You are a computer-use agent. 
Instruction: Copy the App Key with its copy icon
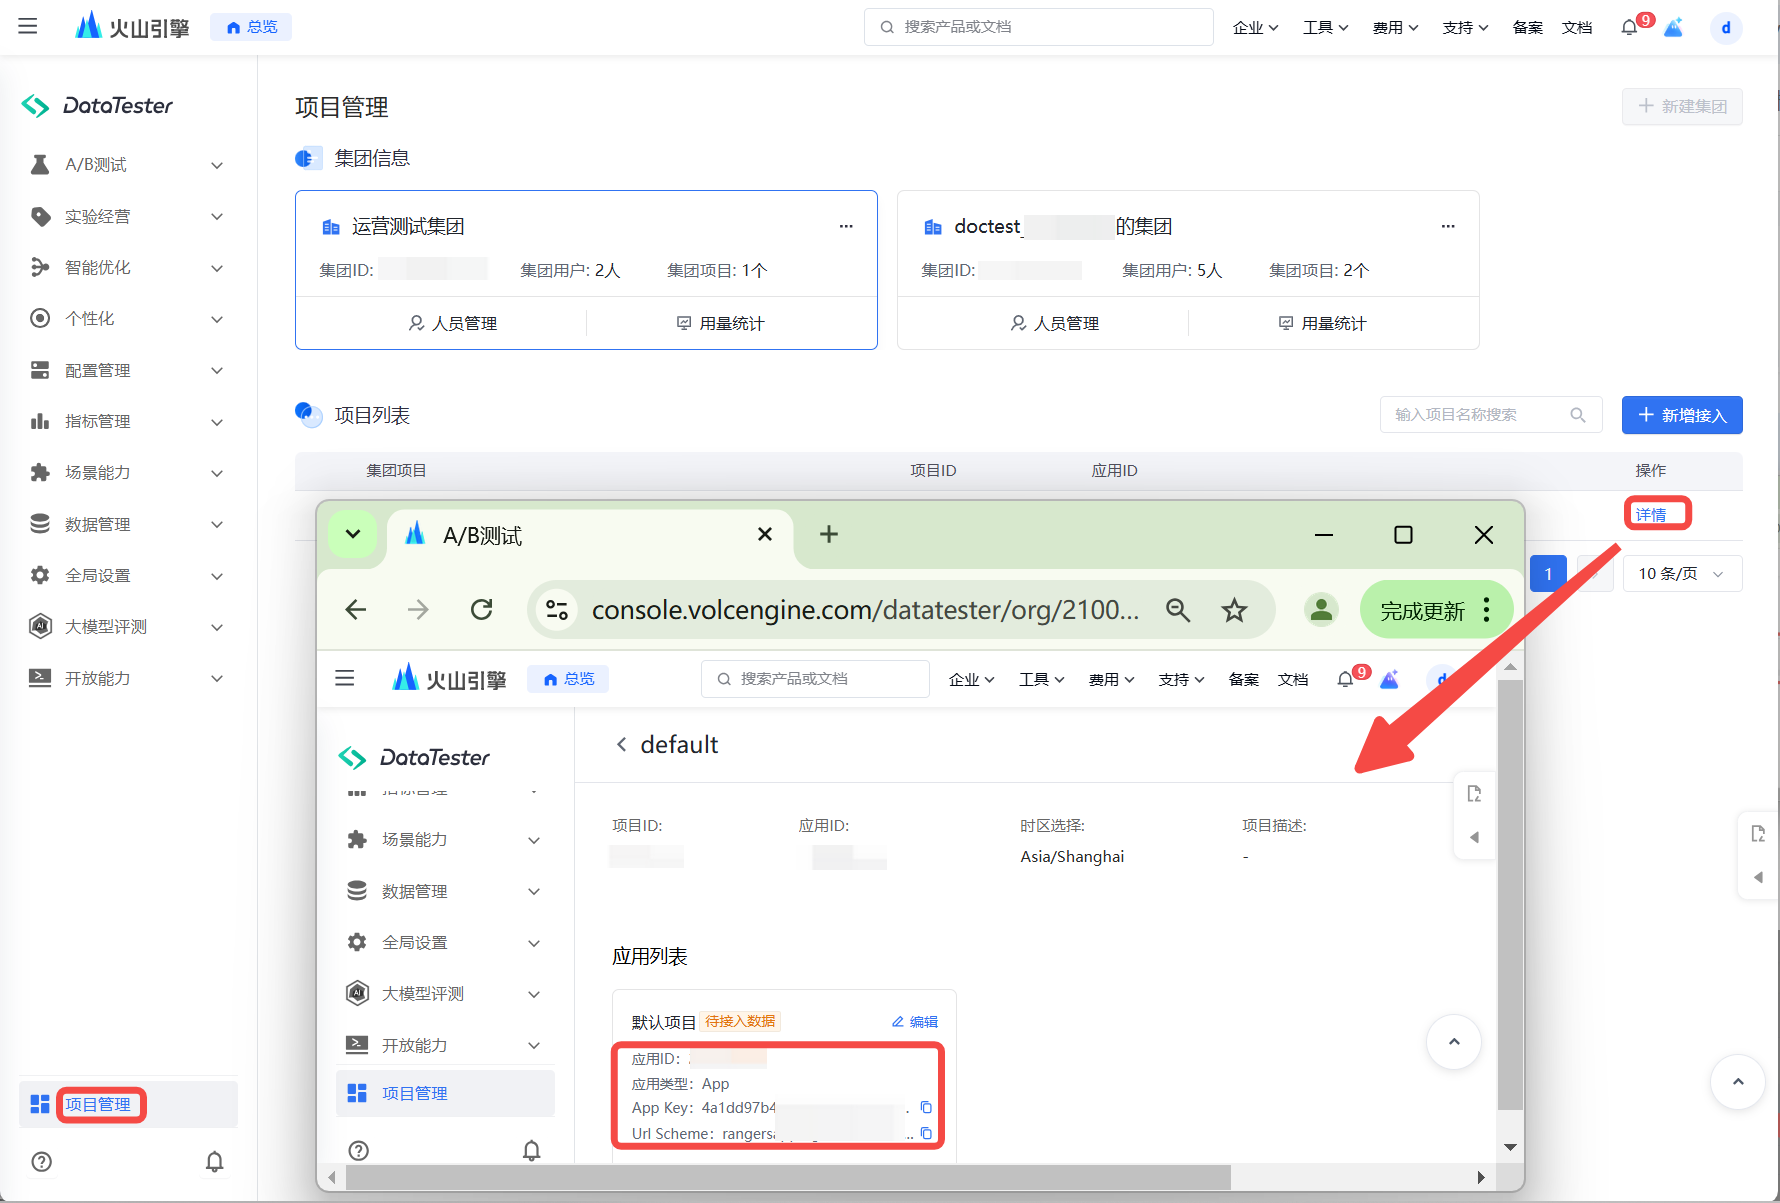pyautogui.click(x=926, y=1108)
